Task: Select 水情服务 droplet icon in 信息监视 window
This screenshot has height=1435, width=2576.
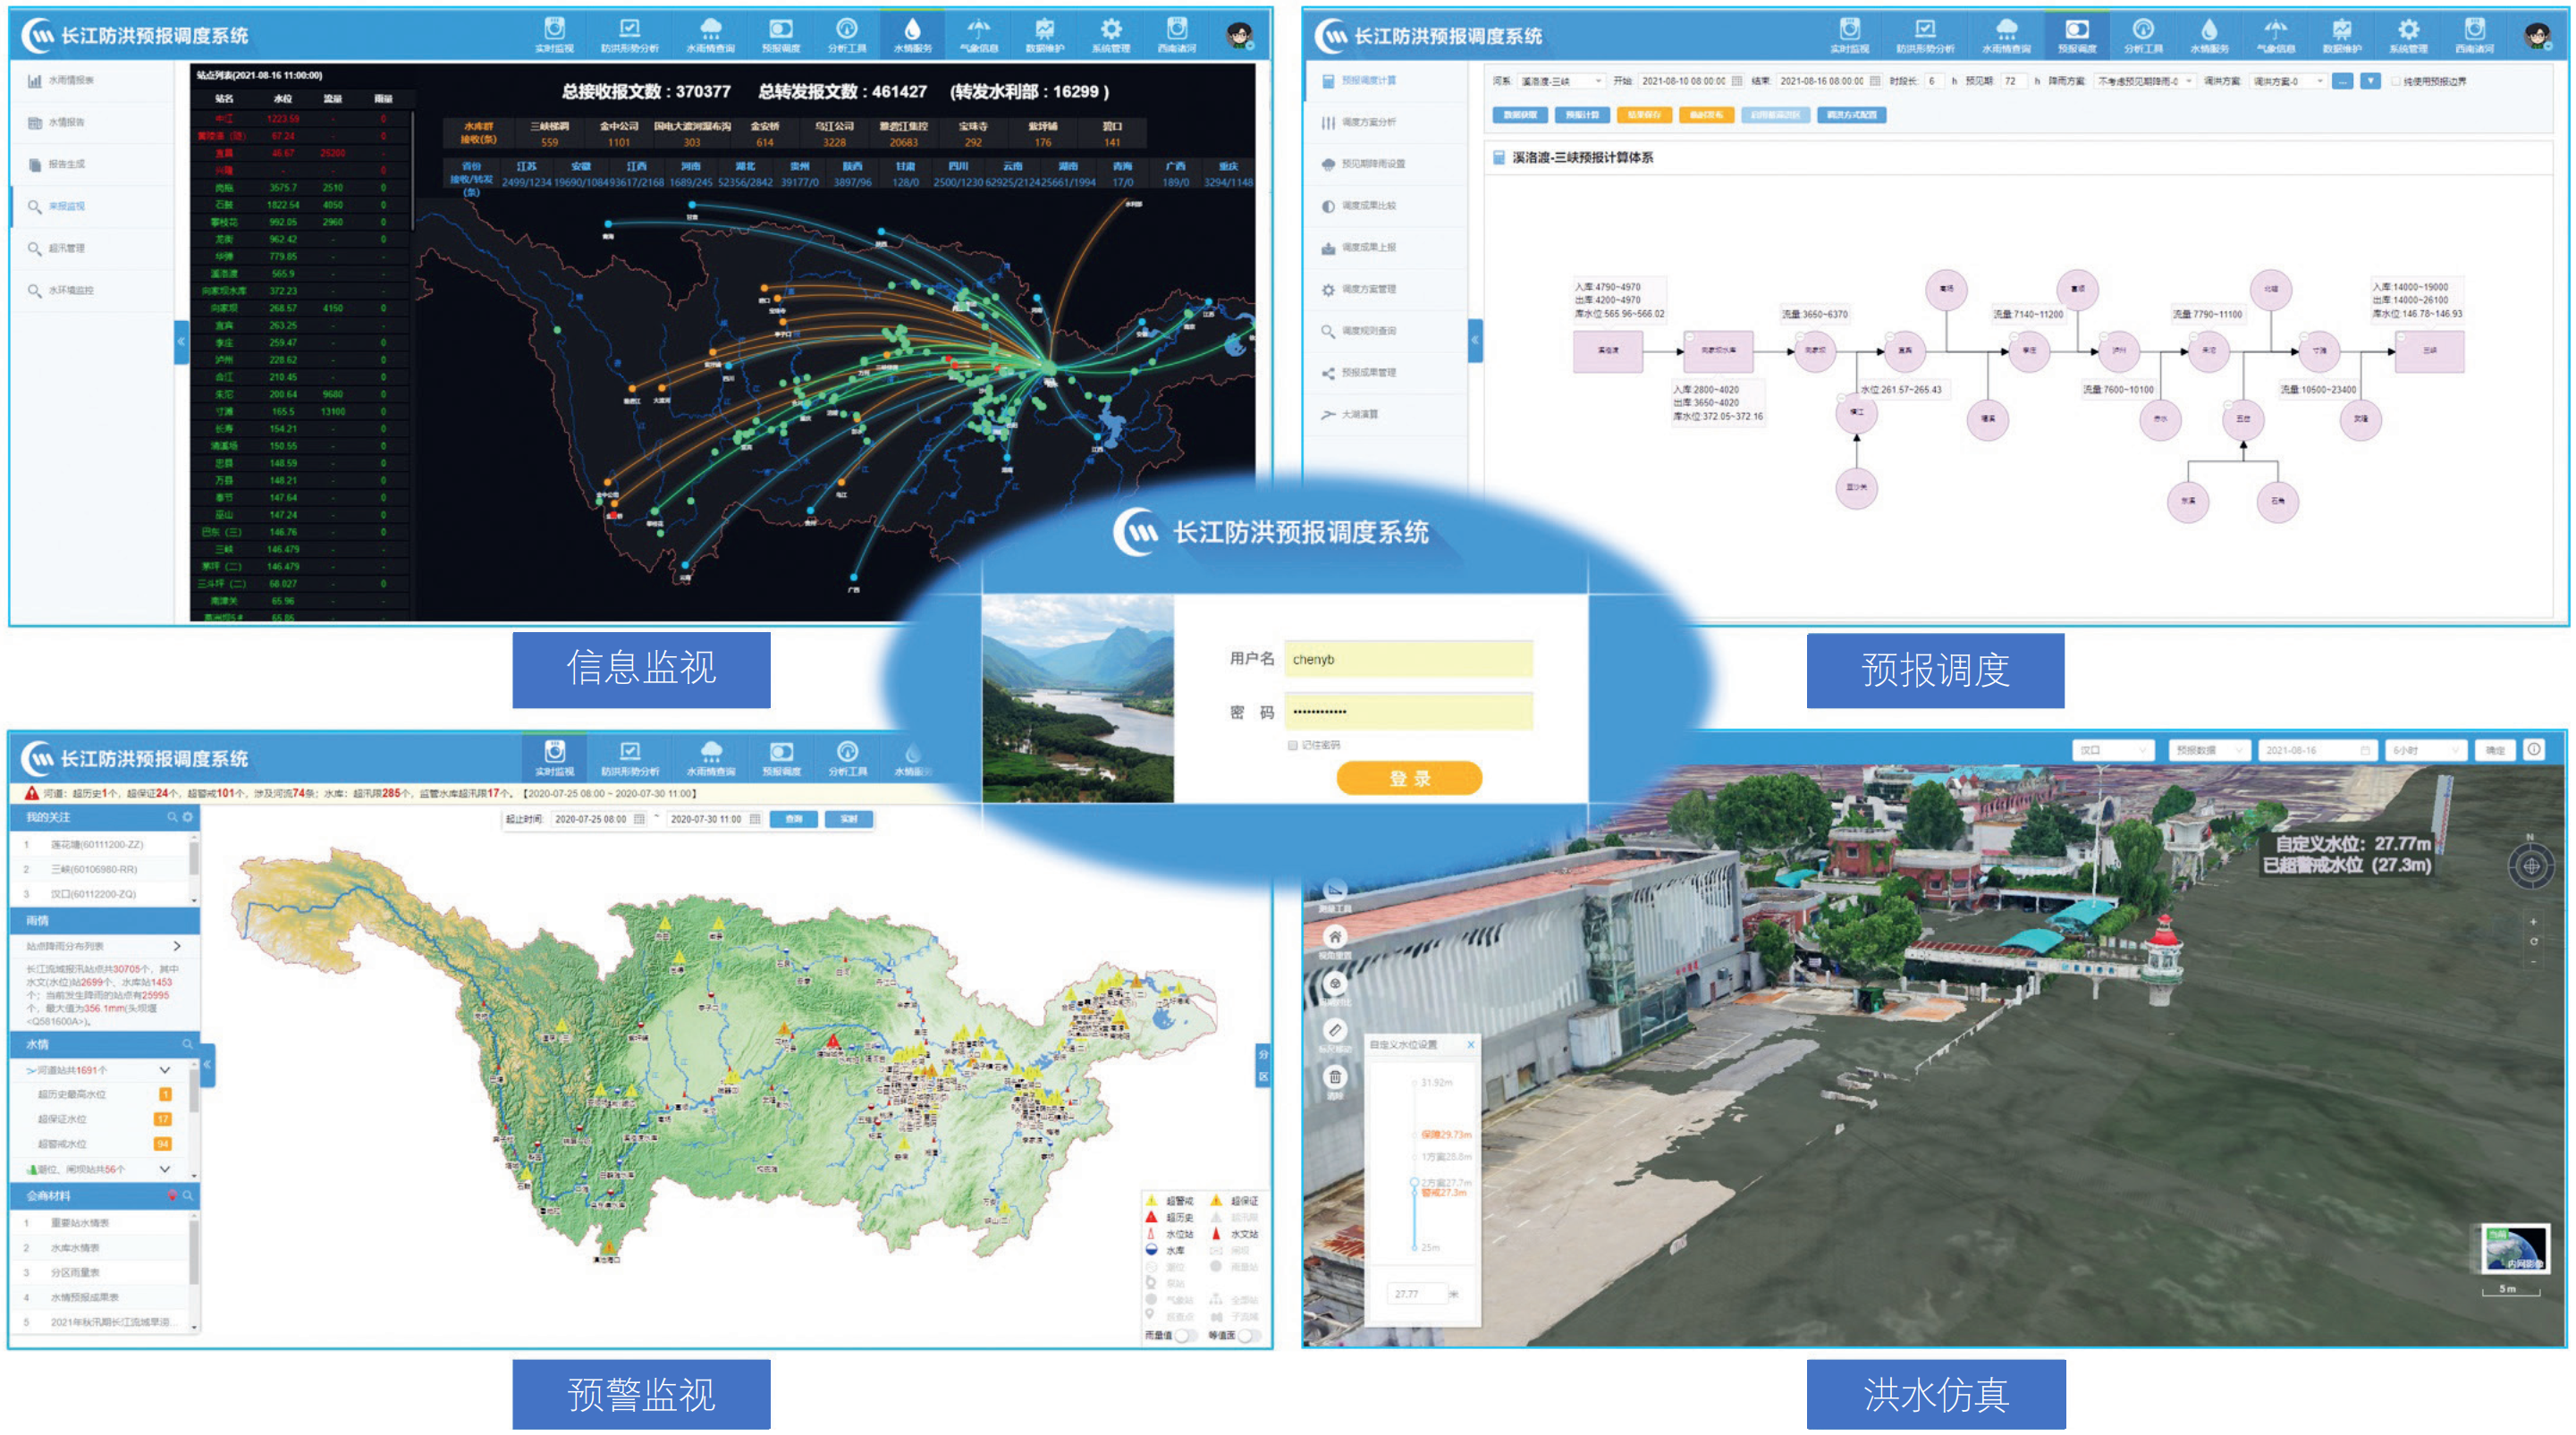Action: point(912,35)
